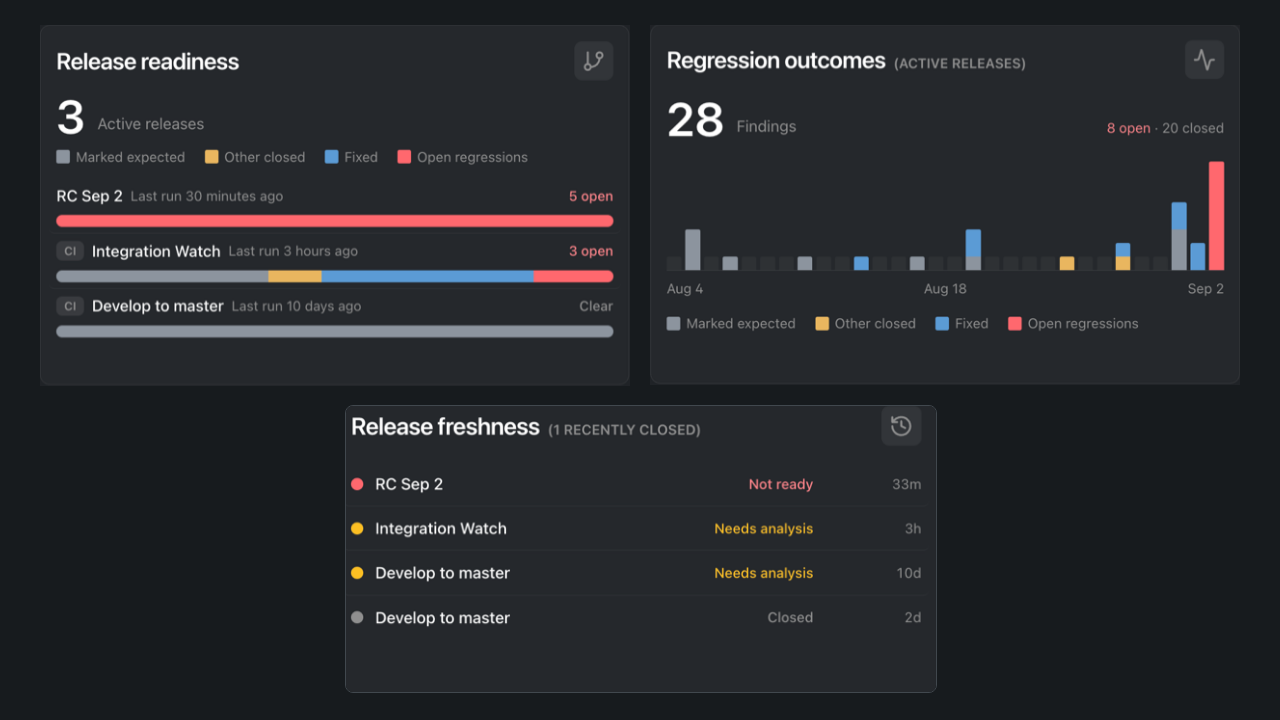This screenshot has width=1280, height=720.
Task: Click the tall gray bar near Aug 4
Action: 692,250
